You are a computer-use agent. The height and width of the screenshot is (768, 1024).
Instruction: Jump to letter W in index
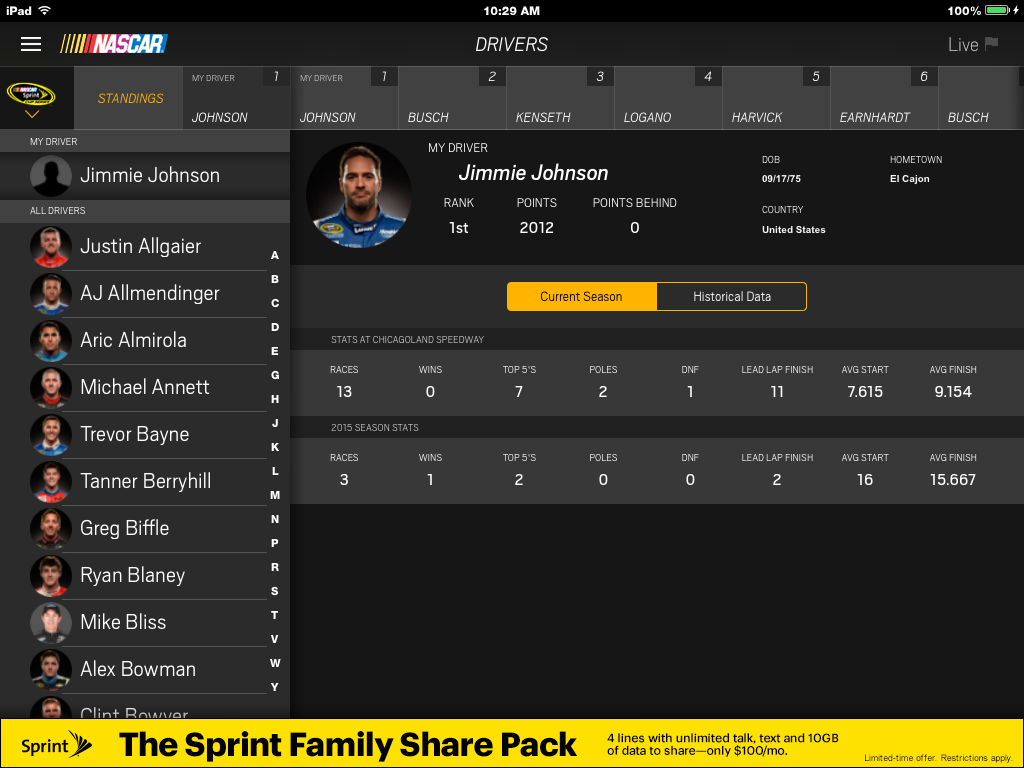[275, 663]
